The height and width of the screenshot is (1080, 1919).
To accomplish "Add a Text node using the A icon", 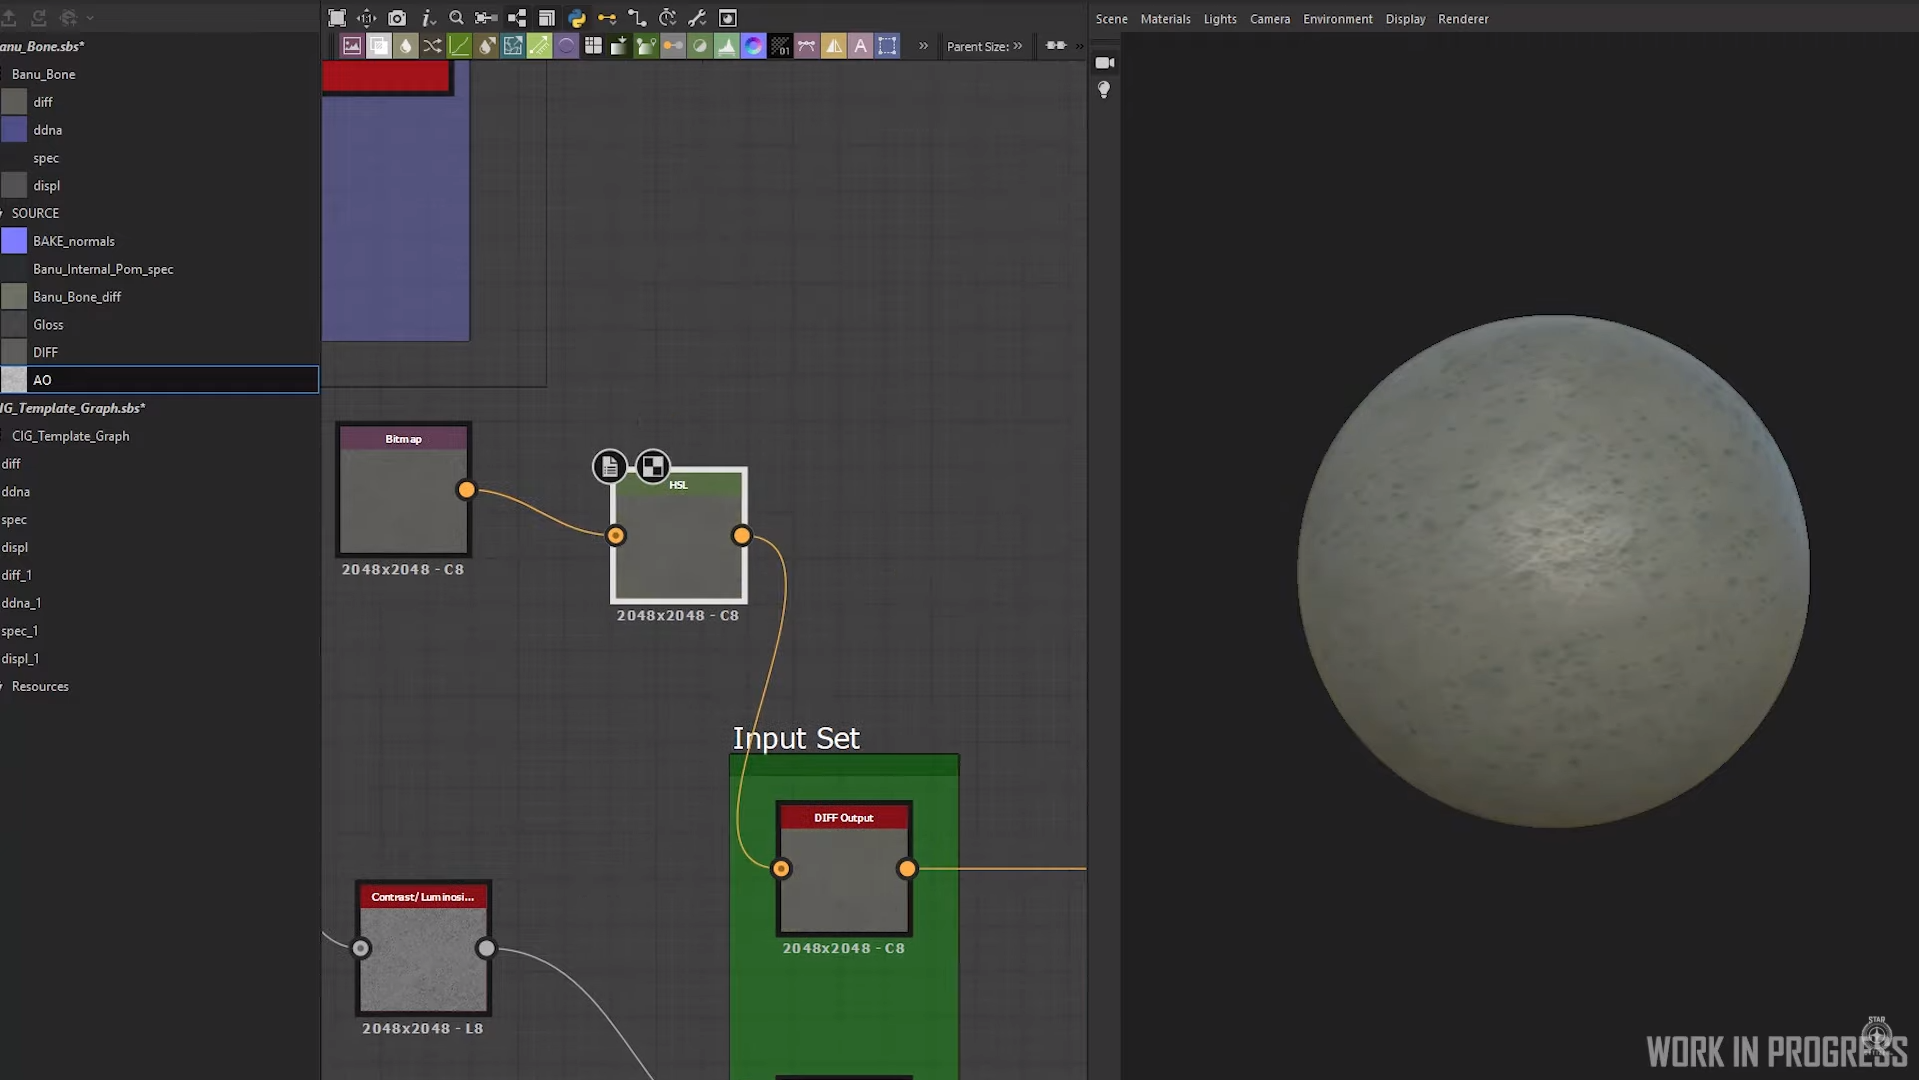I will tap(860, 46).
